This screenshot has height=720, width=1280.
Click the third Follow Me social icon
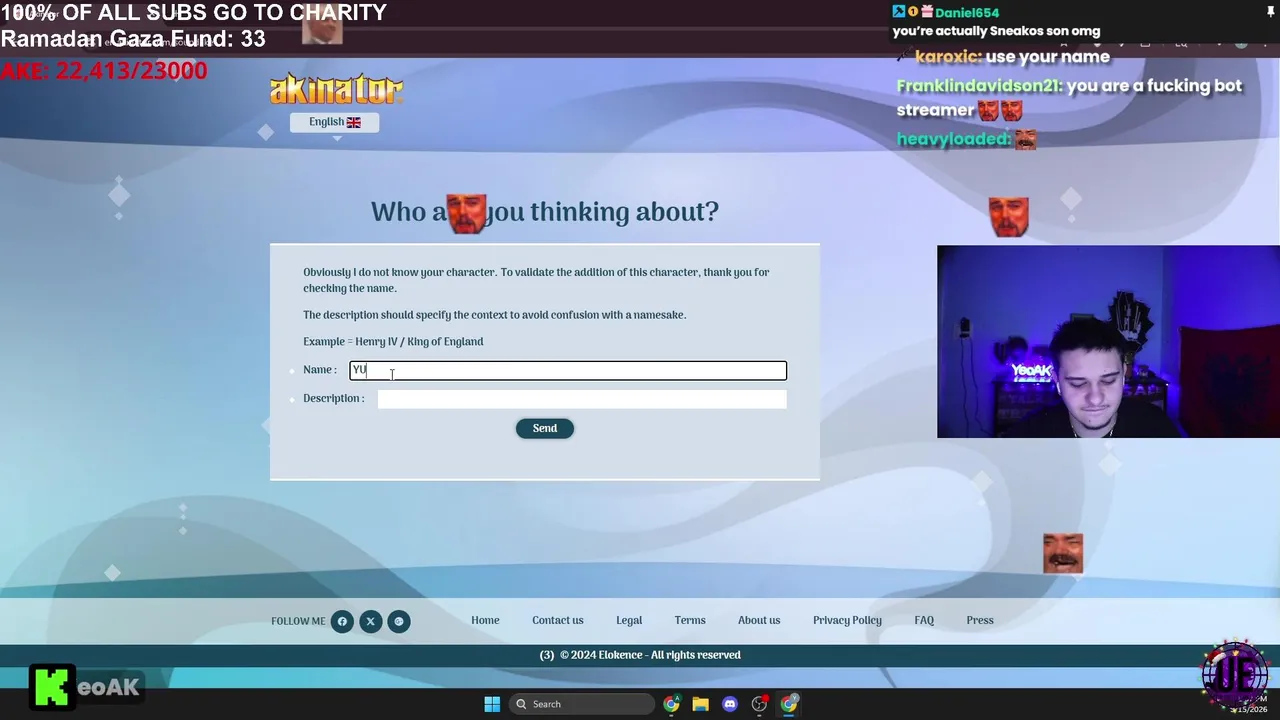pyautogui.click(x=398, y=621)
